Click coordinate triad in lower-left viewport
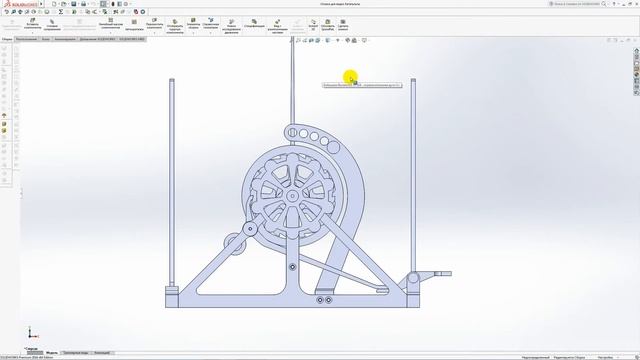 (x=32, y=333)
